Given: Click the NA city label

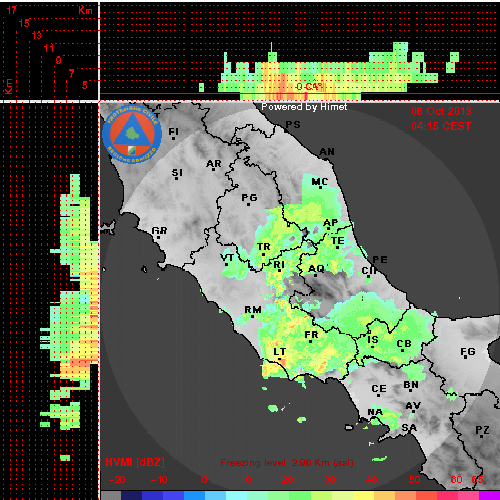Looking at the screenshot, I should click(375, 412).
